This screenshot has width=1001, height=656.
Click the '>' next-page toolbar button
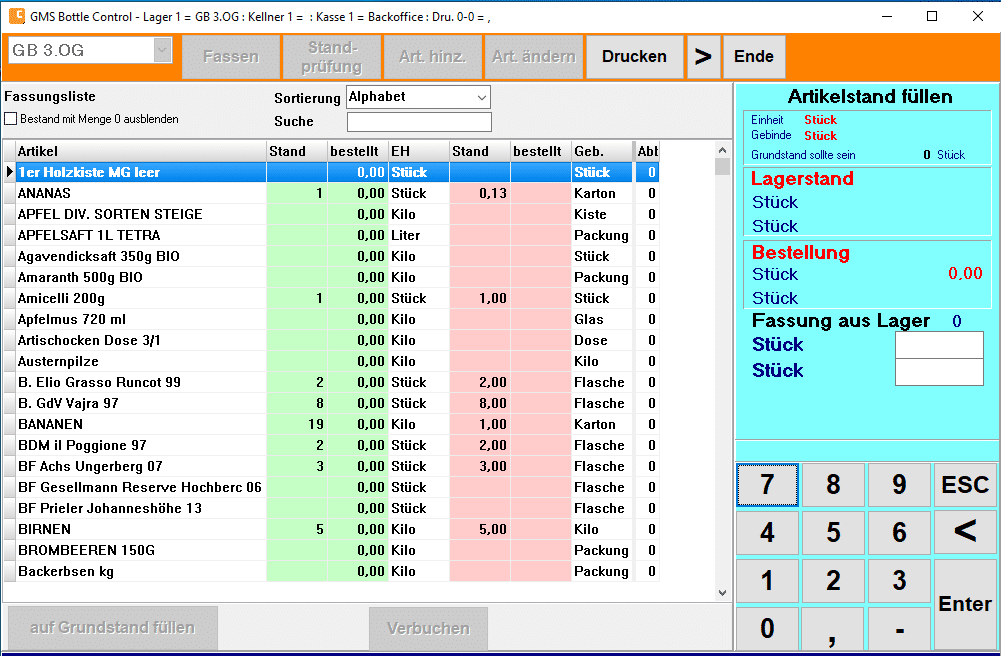703,57
